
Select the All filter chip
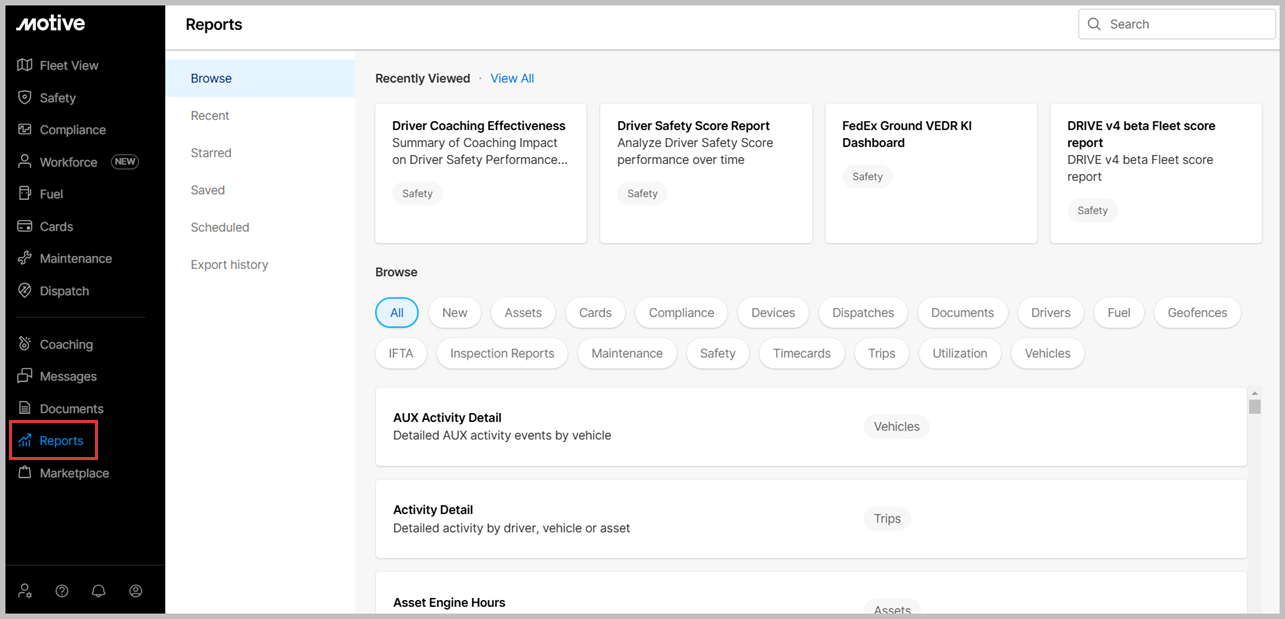coord(397,313)
